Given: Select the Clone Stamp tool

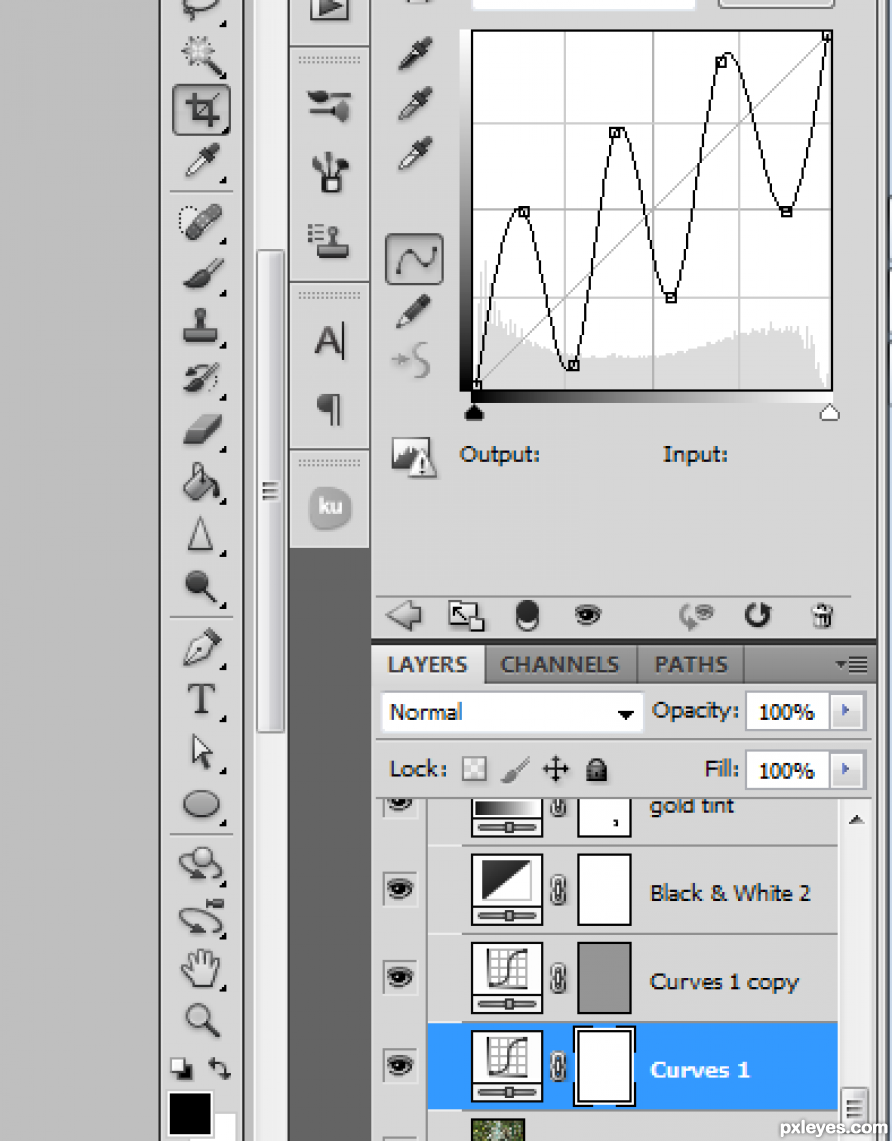Looking at the screenshot, I should pyautogui.click(x=201, y=327).
